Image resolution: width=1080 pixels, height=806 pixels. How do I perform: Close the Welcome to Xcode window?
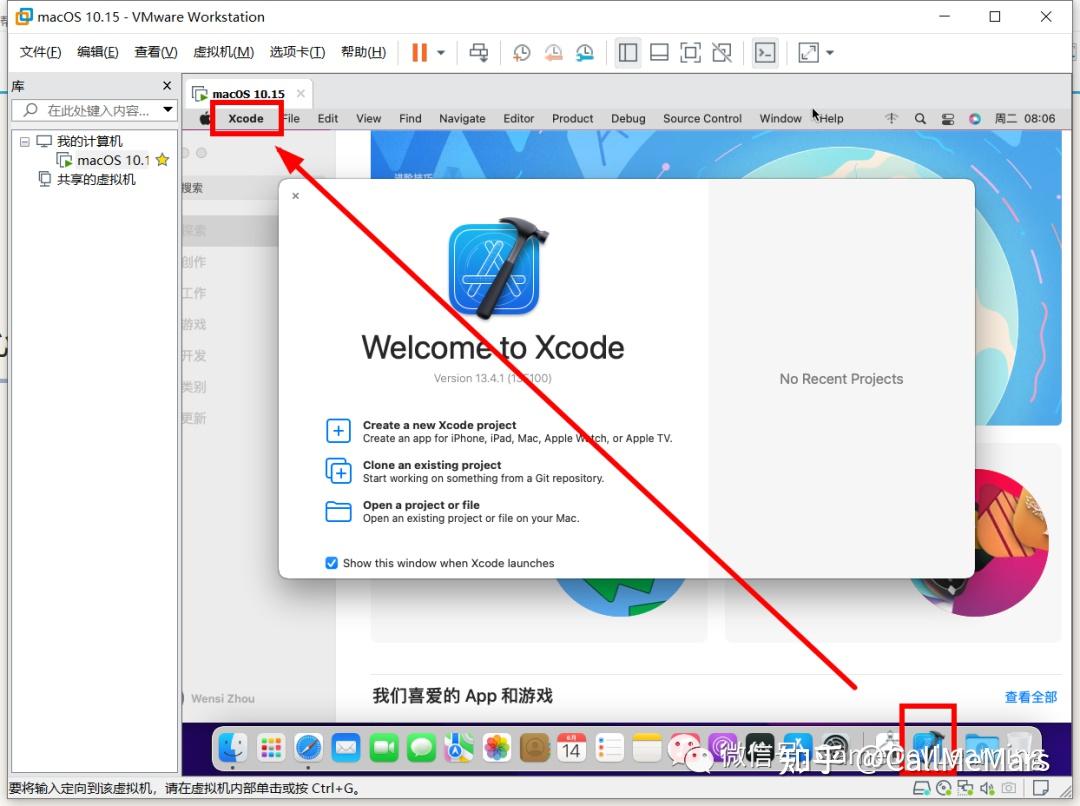pos(295,196)
